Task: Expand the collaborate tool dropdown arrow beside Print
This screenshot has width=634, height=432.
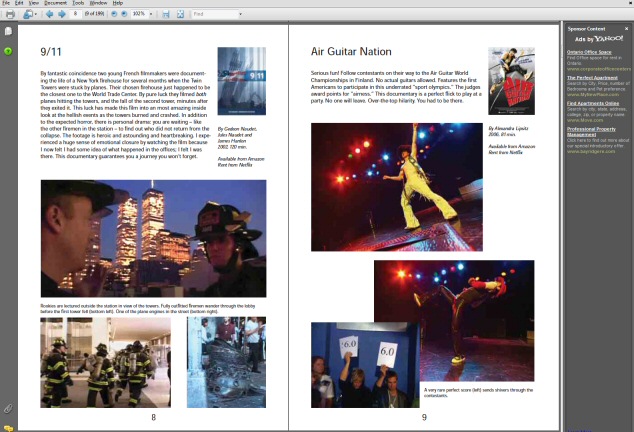Action: click(x=36, y=14)
